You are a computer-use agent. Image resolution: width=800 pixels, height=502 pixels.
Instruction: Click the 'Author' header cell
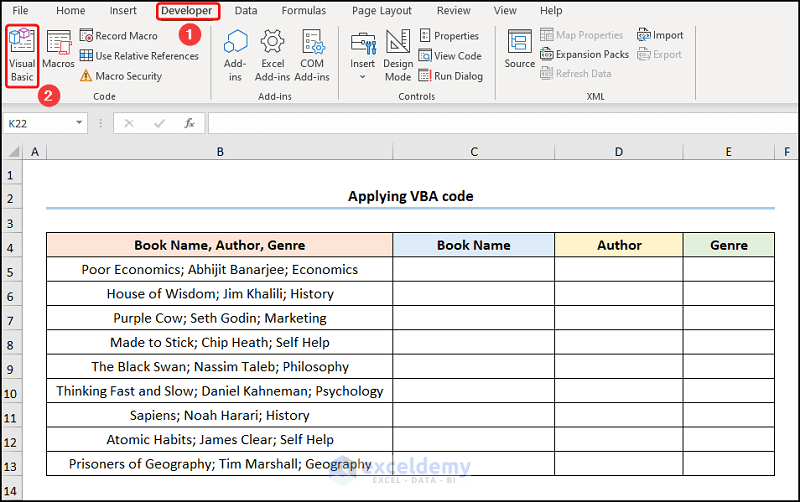619,245
